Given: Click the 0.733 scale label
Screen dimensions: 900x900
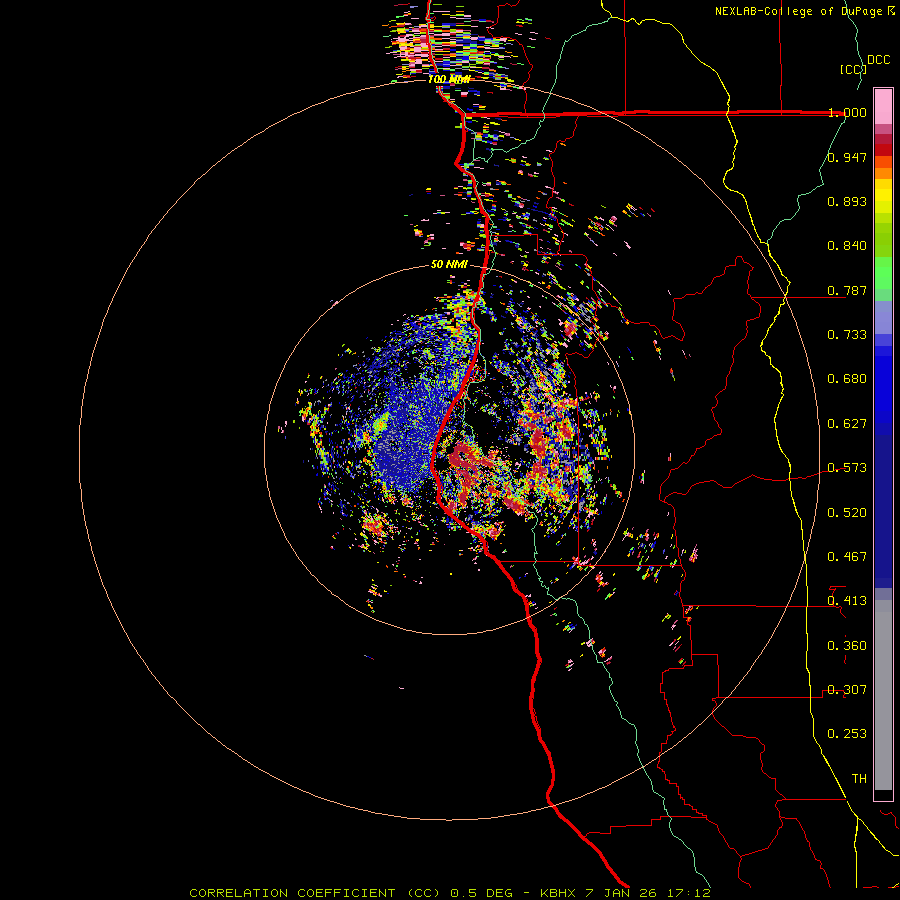Looking at the screenshot, I should [847, 335].
